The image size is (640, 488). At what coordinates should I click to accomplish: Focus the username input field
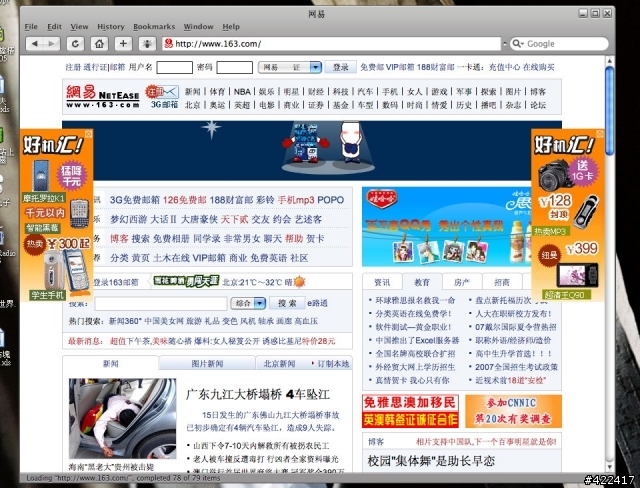point(175,67)
